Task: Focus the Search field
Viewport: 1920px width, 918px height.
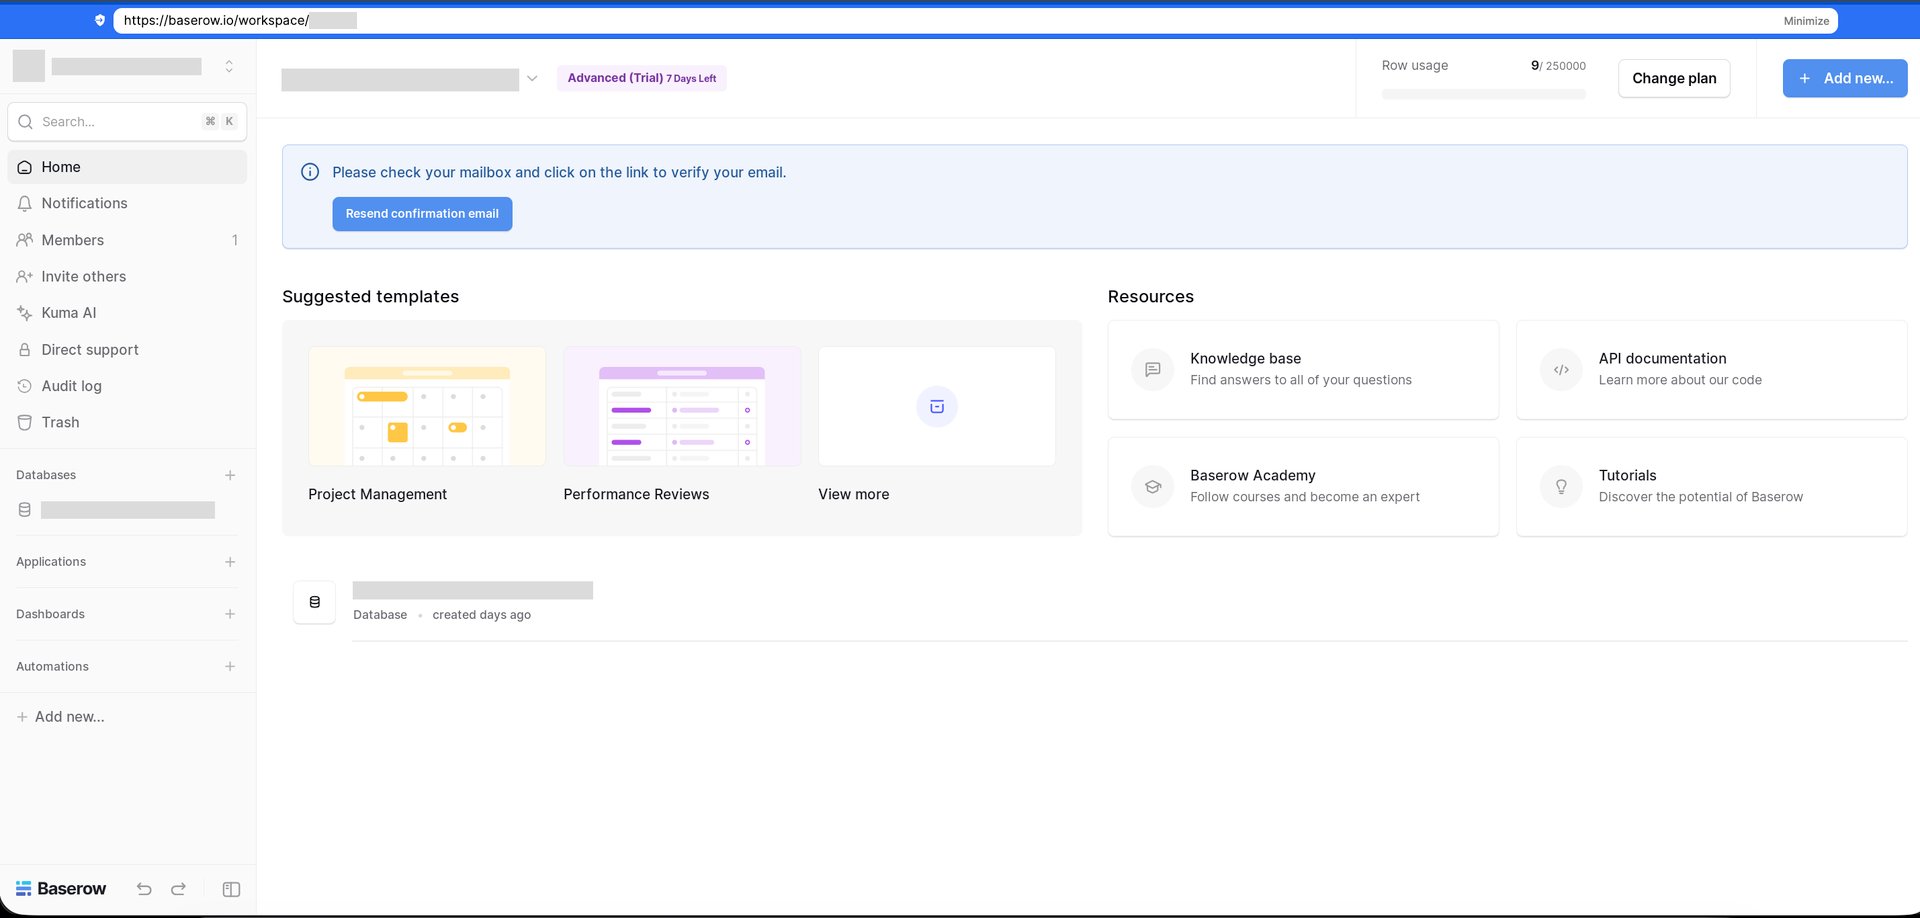Action: (x=127, y=122)
